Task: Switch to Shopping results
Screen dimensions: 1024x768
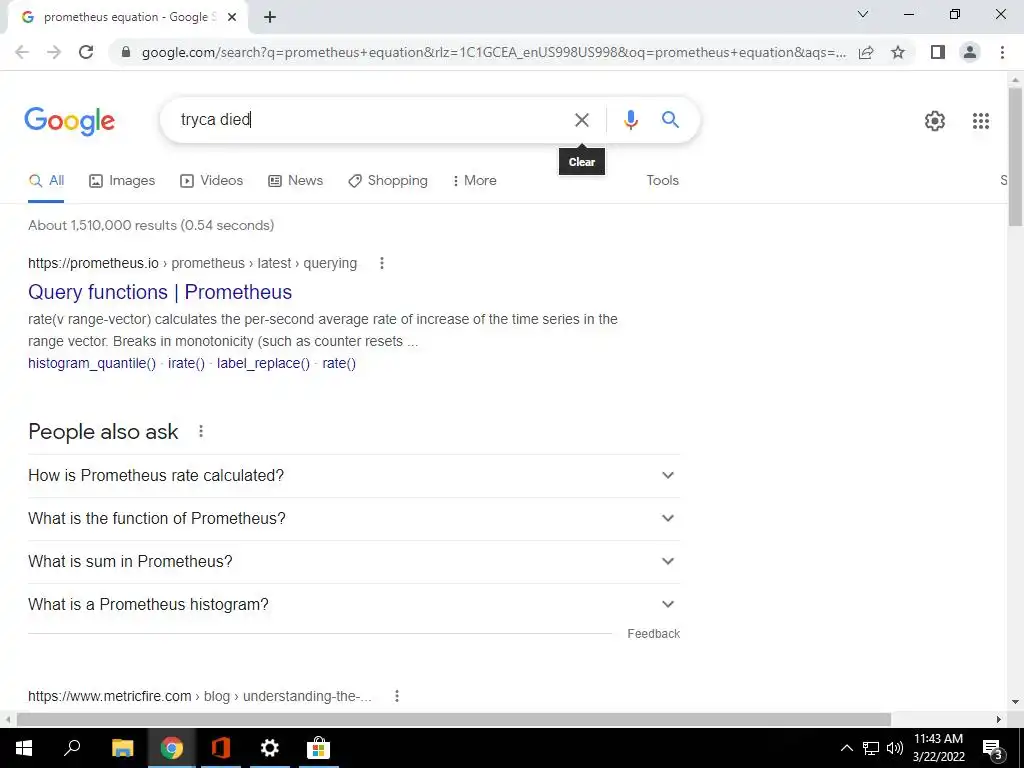Action: [388, 181]
